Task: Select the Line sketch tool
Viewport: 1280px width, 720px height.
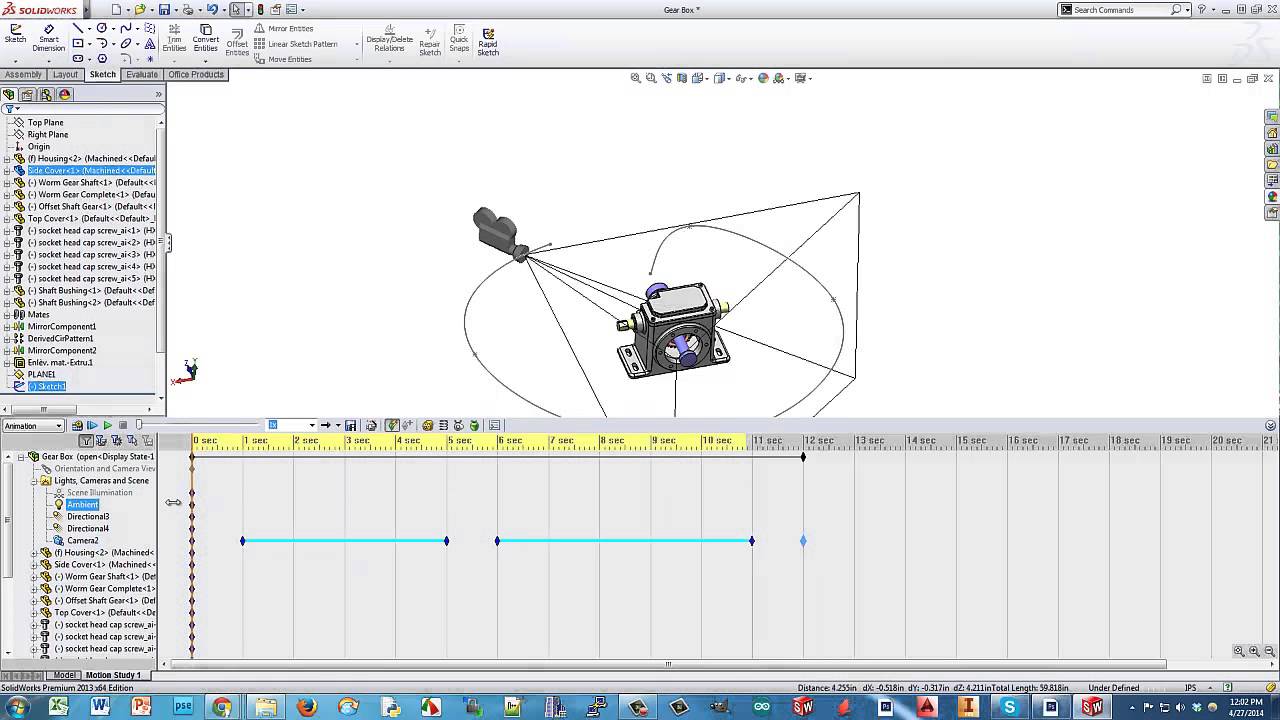Action: (78, 29)
